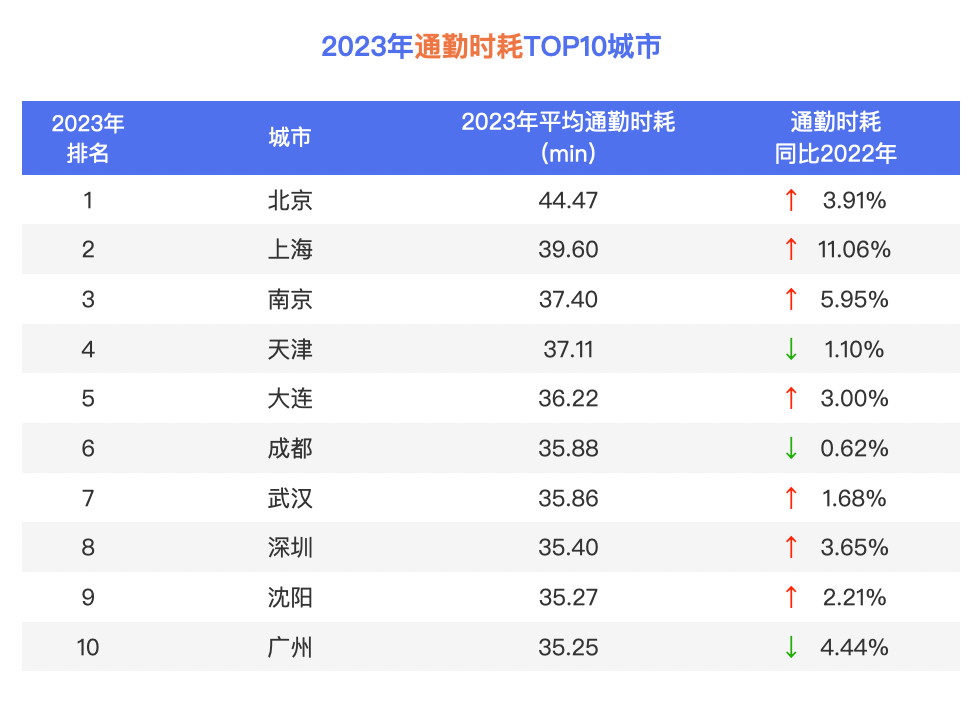The image size is (980, 702).
Task: Click rank number 1 in 北京 row
Action: [x=88, y=201]
